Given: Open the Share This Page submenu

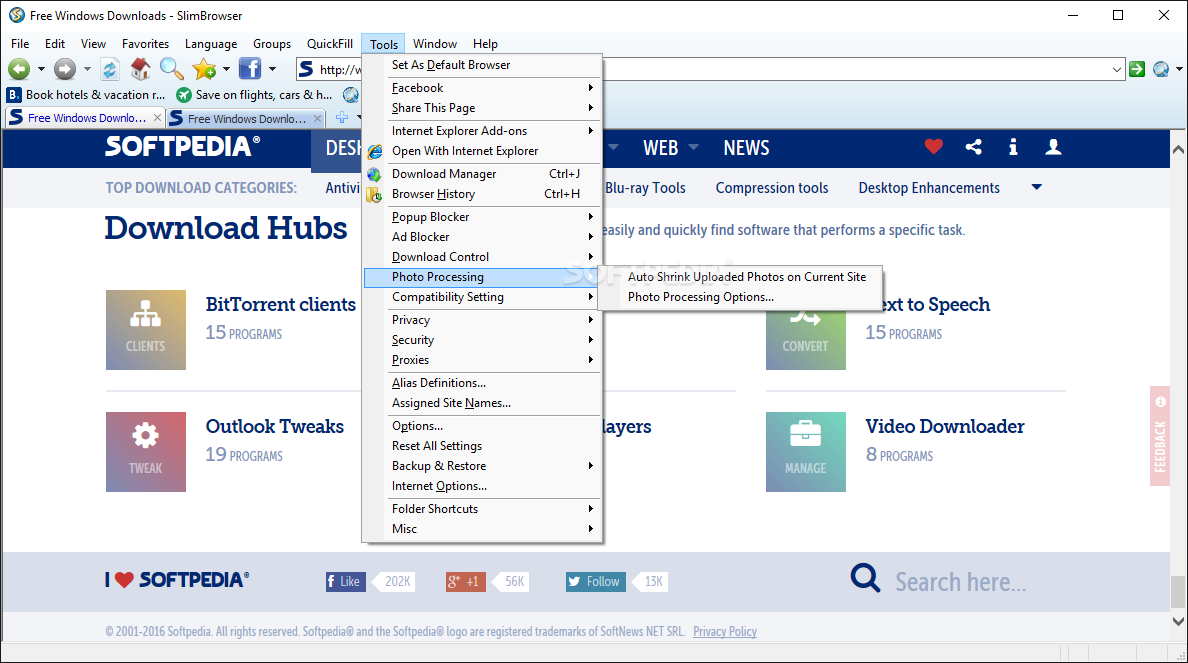Looking at the screenshot, I should 482,108.
